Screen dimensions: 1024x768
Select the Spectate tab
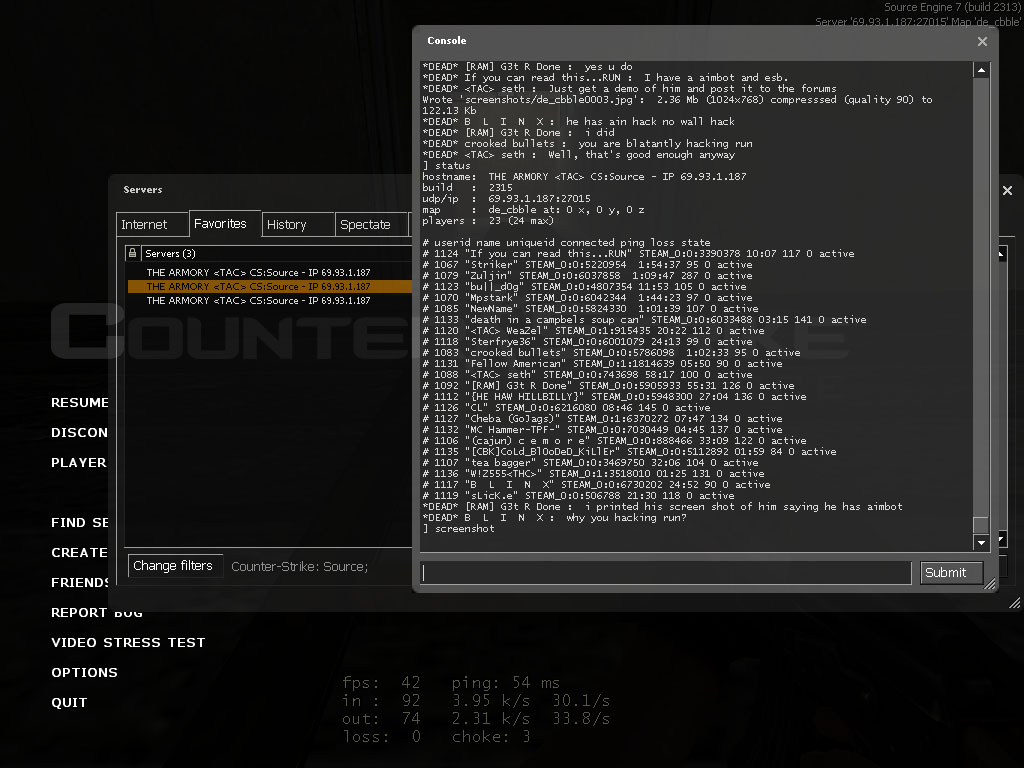click(x=365, y=225)
